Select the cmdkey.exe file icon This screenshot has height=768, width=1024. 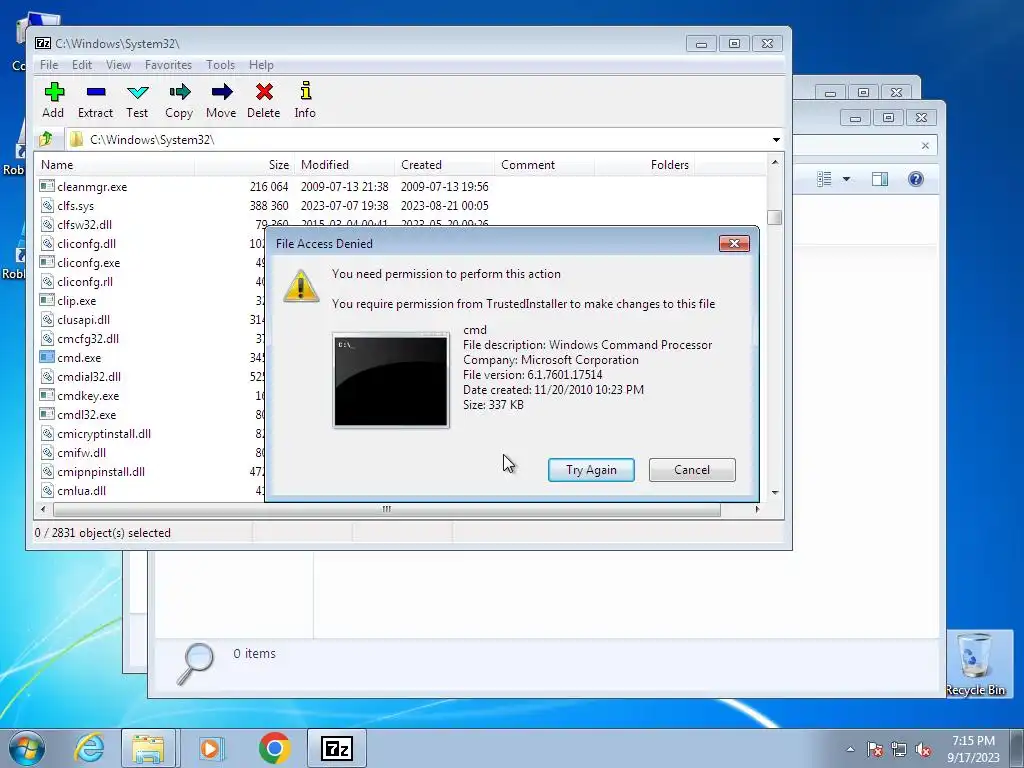[x=46, y=395]
